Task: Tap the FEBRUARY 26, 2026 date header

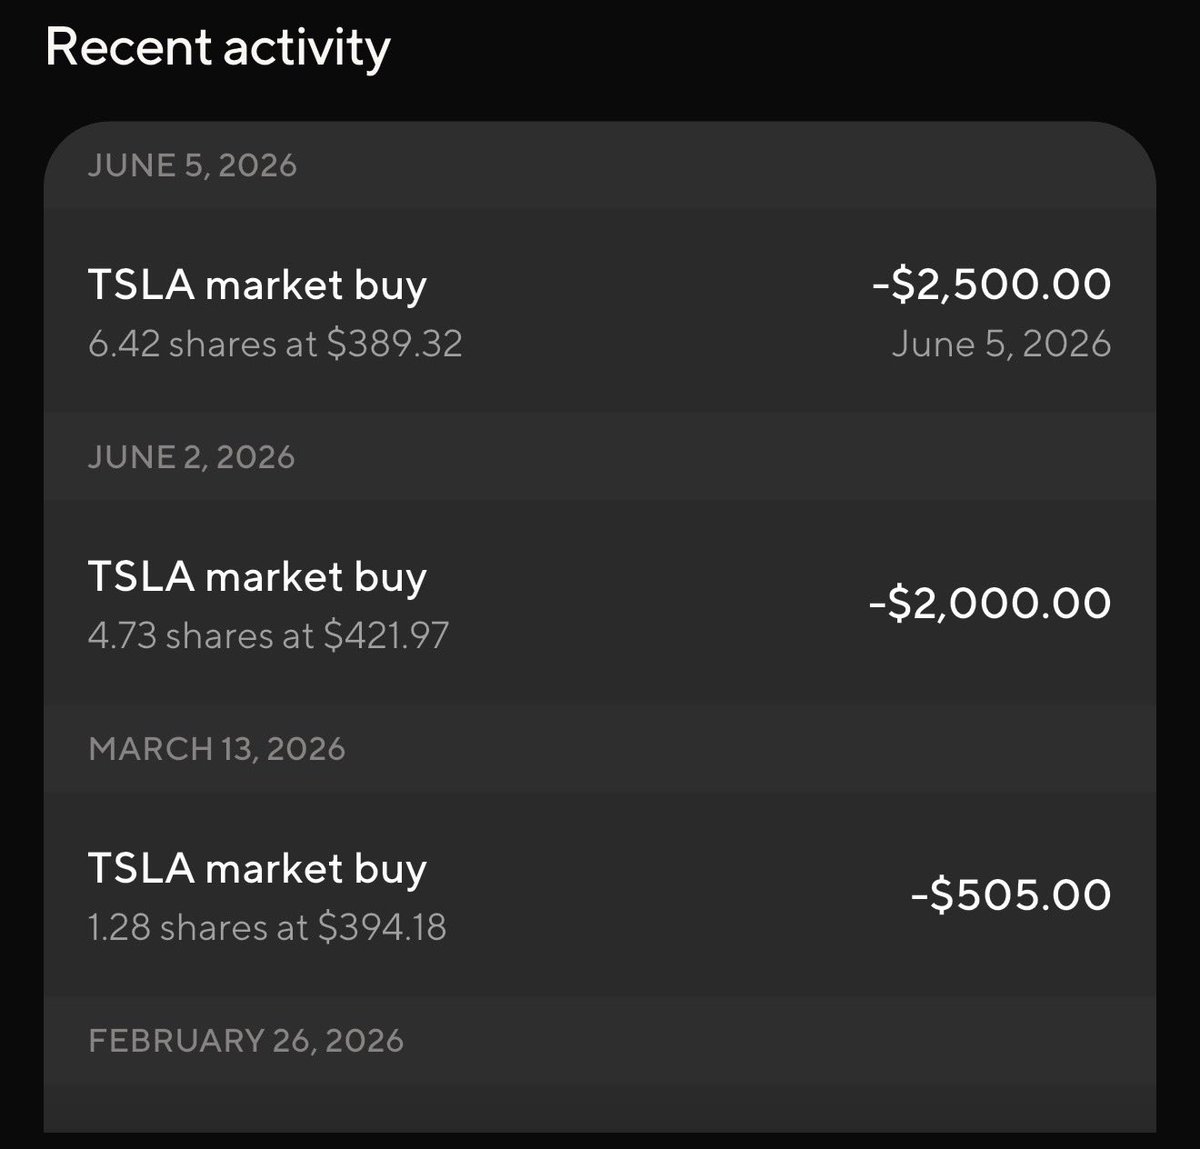Action: click(x=246, y=1040)
